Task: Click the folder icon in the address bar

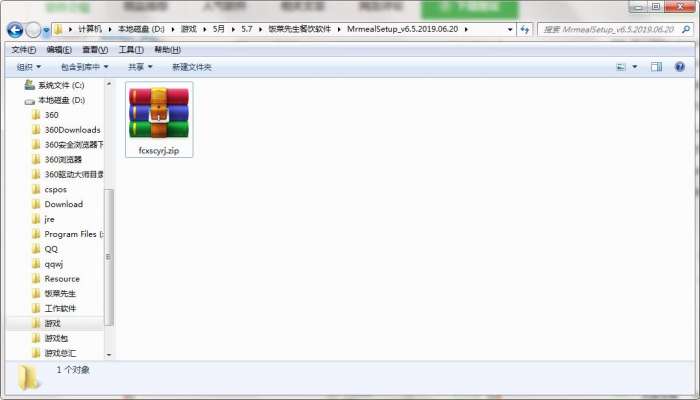Action: 58,29
